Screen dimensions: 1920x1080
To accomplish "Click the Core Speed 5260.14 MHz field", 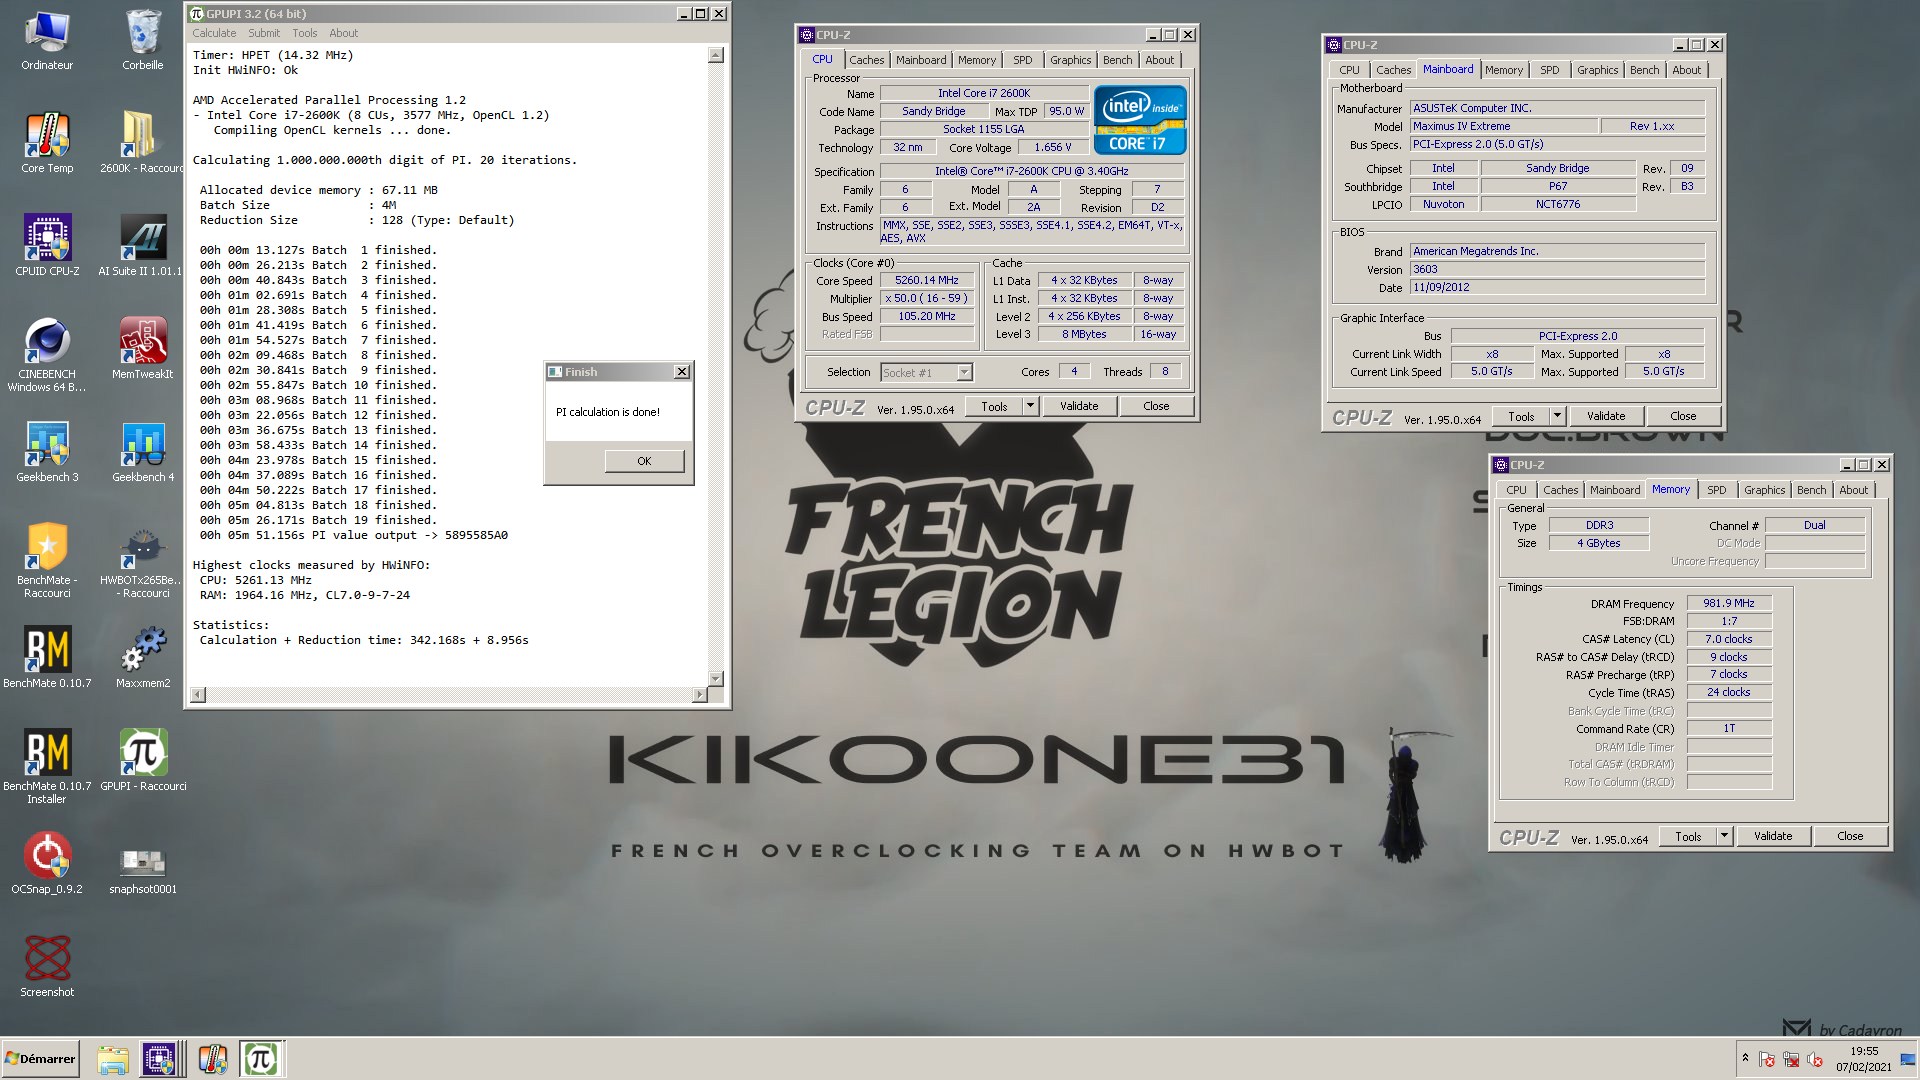I will 926,281.
